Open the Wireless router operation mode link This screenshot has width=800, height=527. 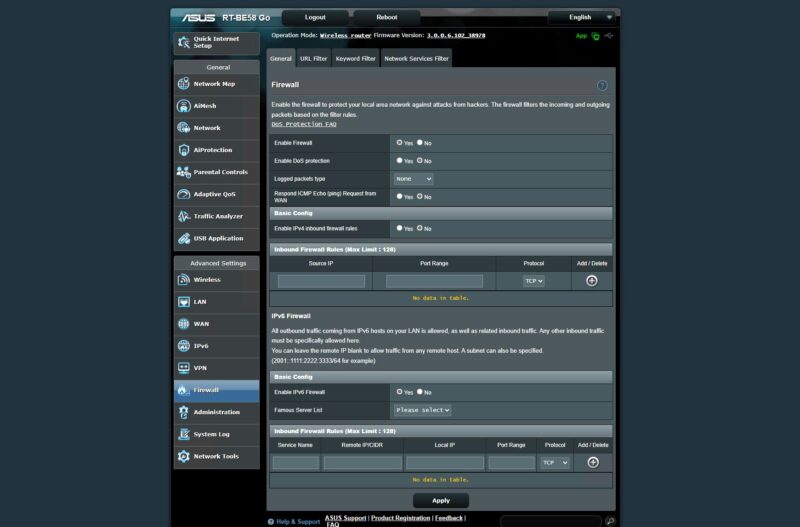[x=345, y=36]
